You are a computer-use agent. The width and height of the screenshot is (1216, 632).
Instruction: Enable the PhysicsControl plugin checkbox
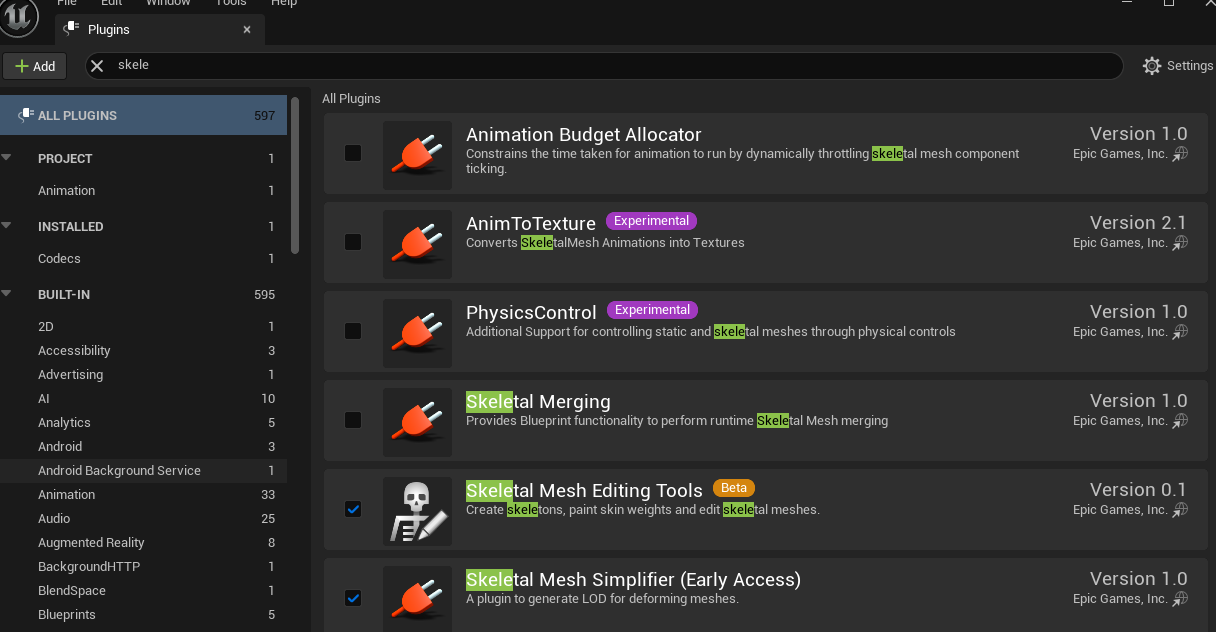click(x=353, y=331)
